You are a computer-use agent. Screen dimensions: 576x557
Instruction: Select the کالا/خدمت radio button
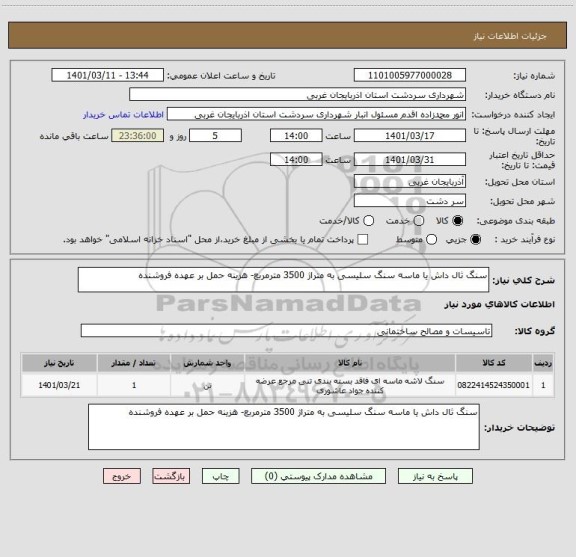pos(368,221)
